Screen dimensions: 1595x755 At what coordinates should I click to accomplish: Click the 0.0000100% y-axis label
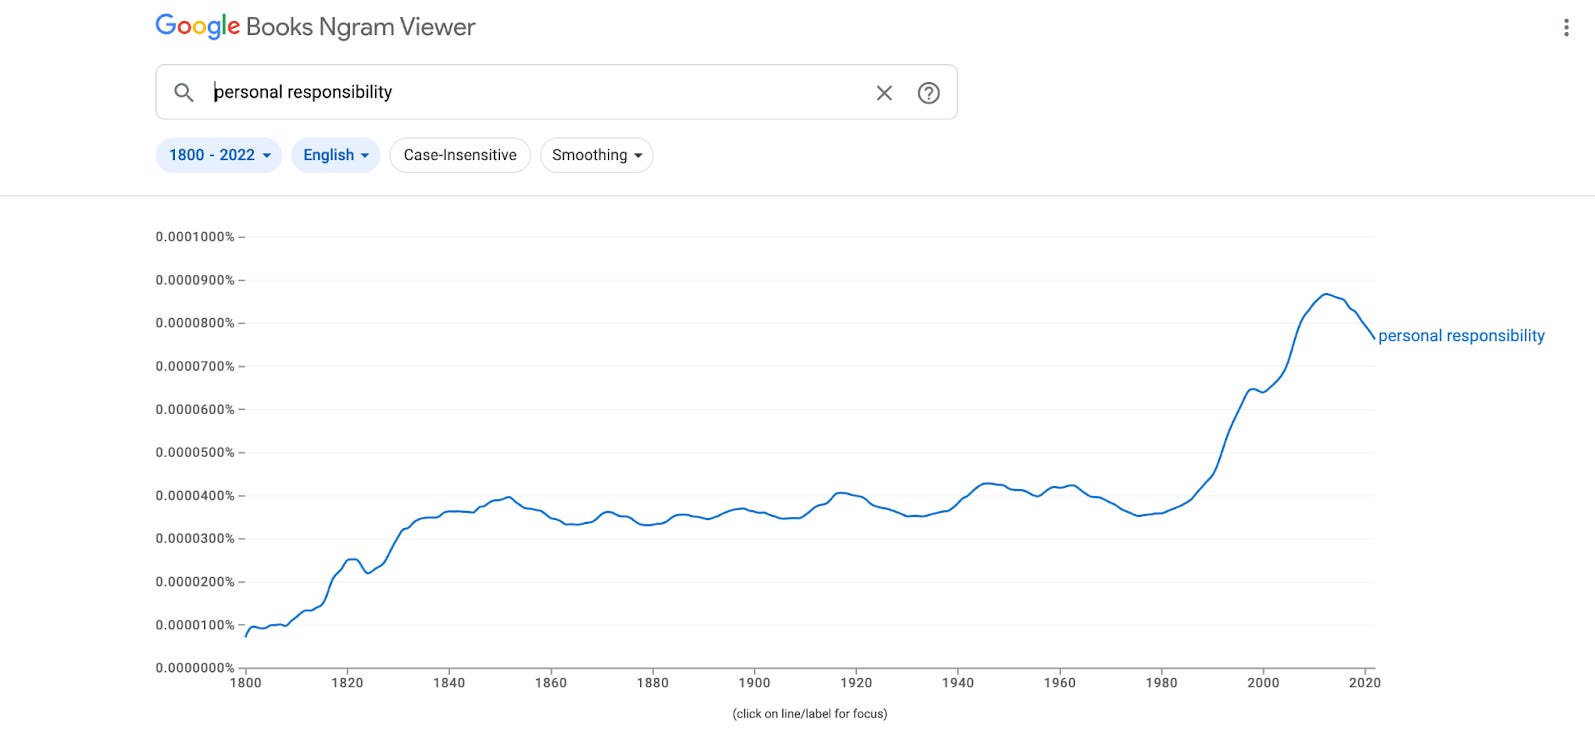195,624
